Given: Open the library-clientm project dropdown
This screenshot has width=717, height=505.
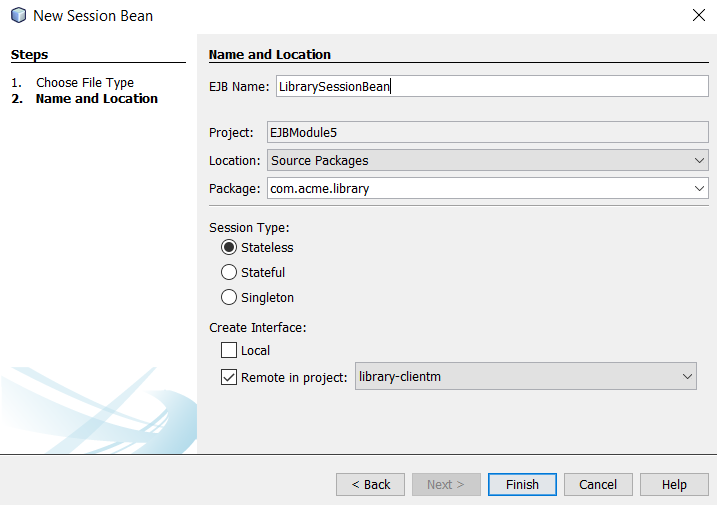Looking at the screenshot, I should point(526,376).
